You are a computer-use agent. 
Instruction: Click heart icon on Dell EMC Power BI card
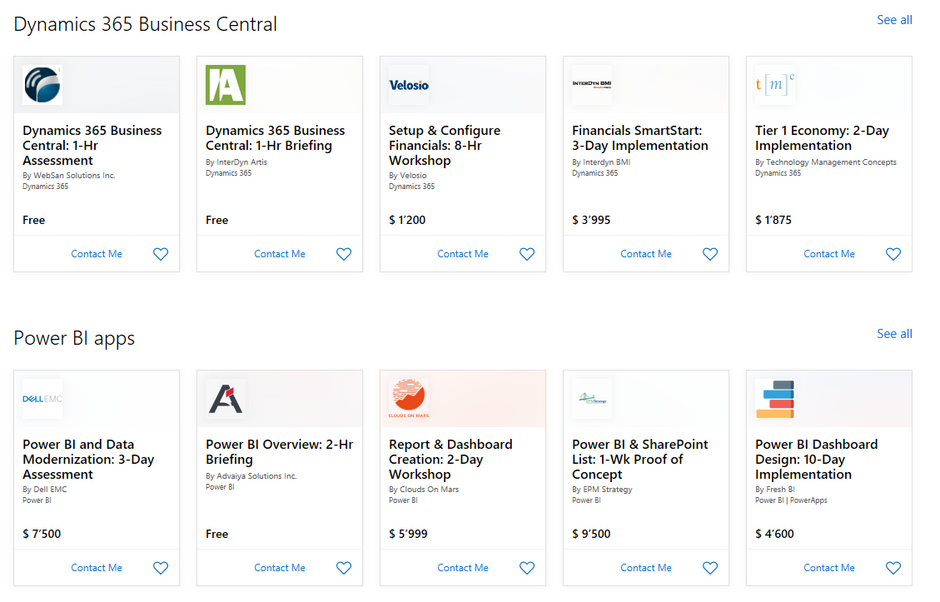pos(161,568)
